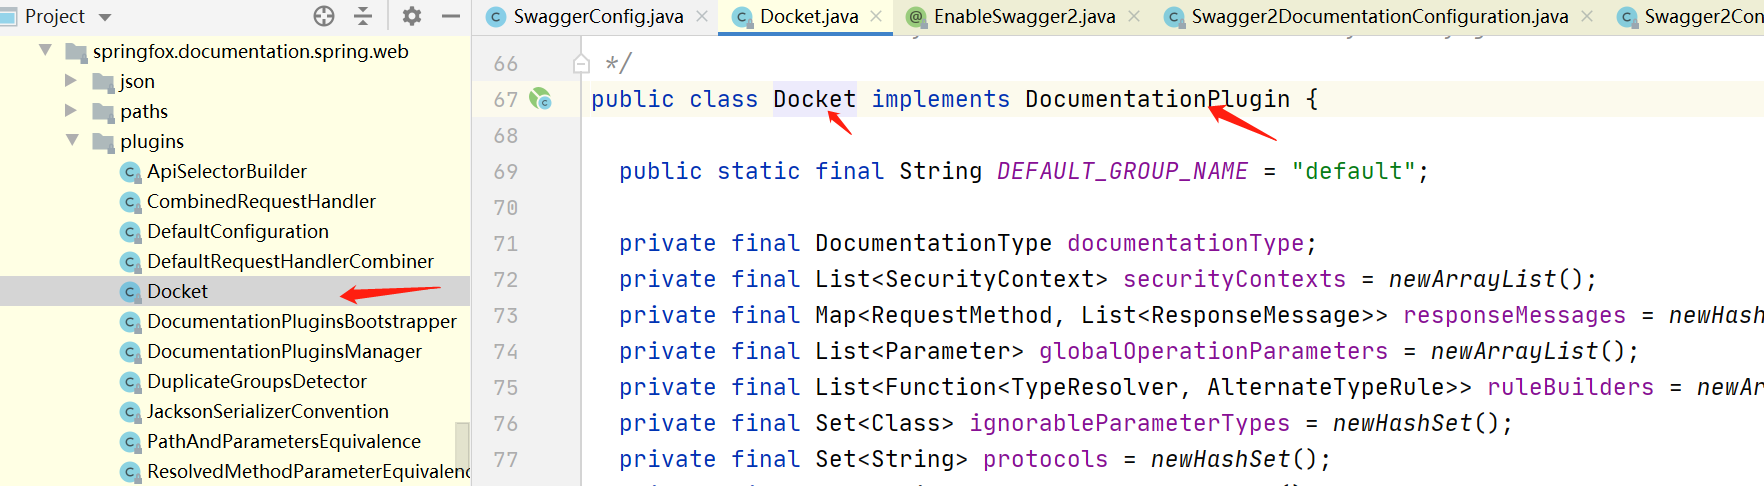
Task: Switch to Swagger2DocumentationConfiguration.java tab
Action: 1379,17
